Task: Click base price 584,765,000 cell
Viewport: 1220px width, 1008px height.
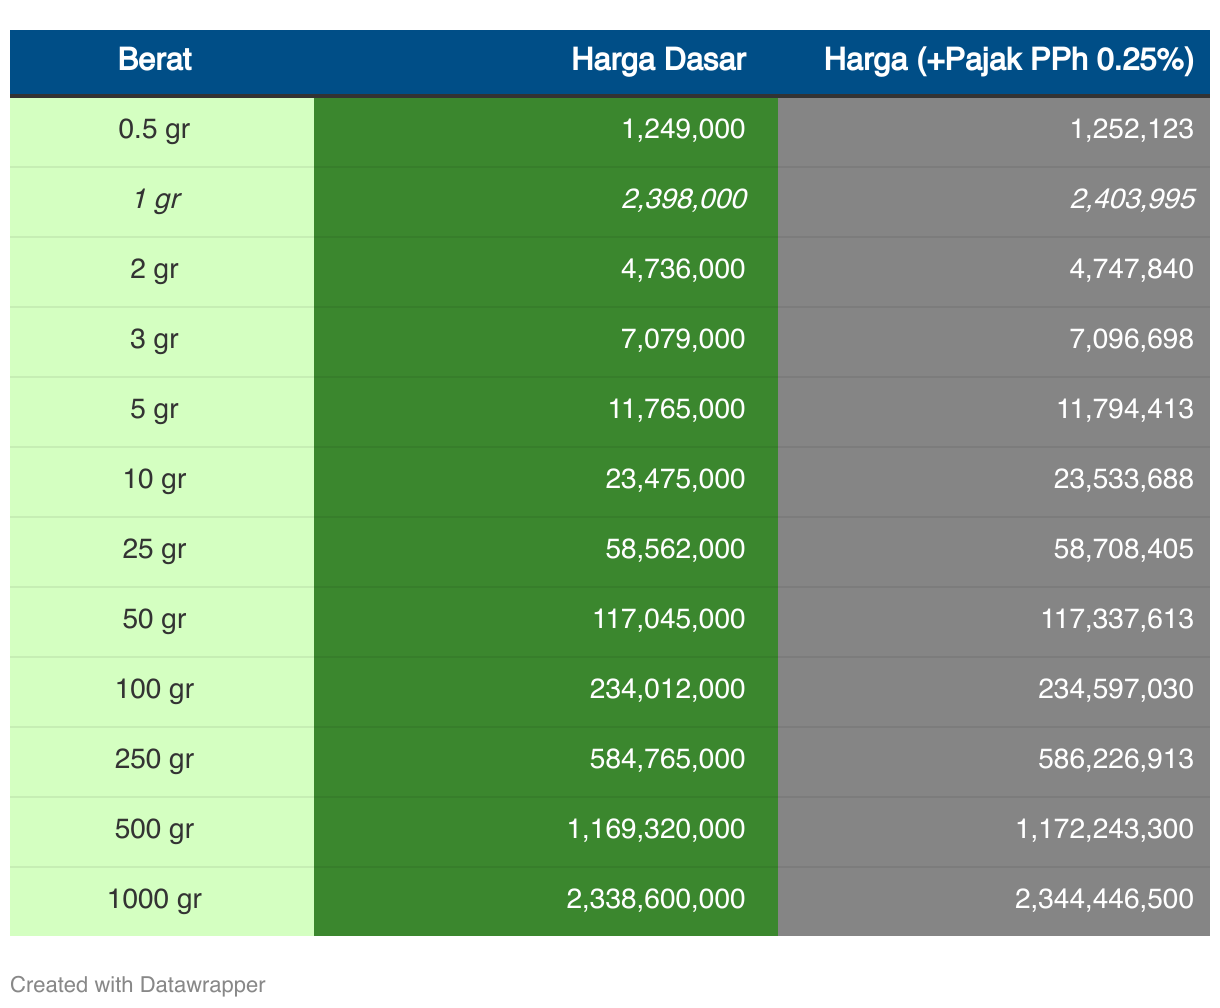Action: [546, 762]
